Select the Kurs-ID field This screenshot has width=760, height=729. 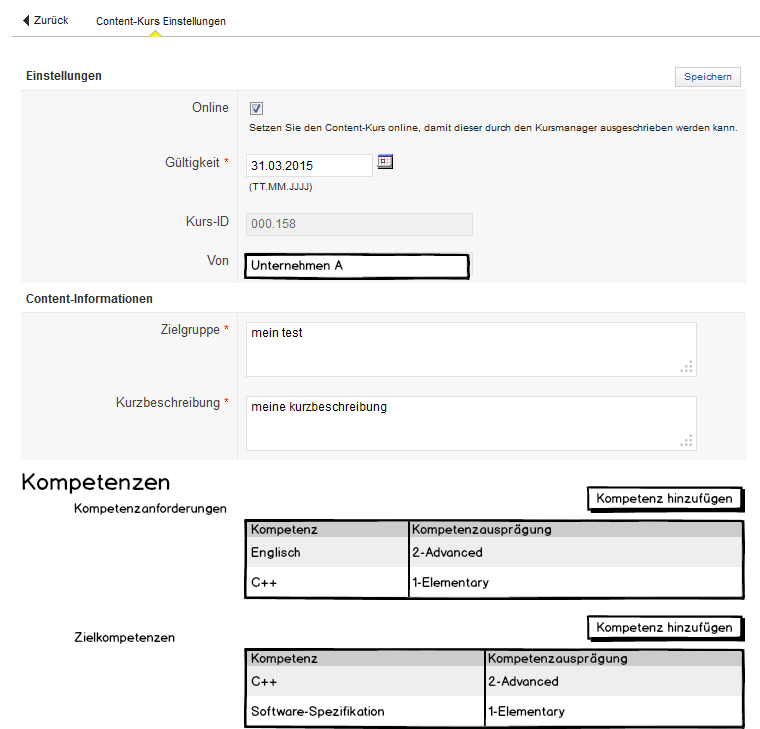point(359,224)
